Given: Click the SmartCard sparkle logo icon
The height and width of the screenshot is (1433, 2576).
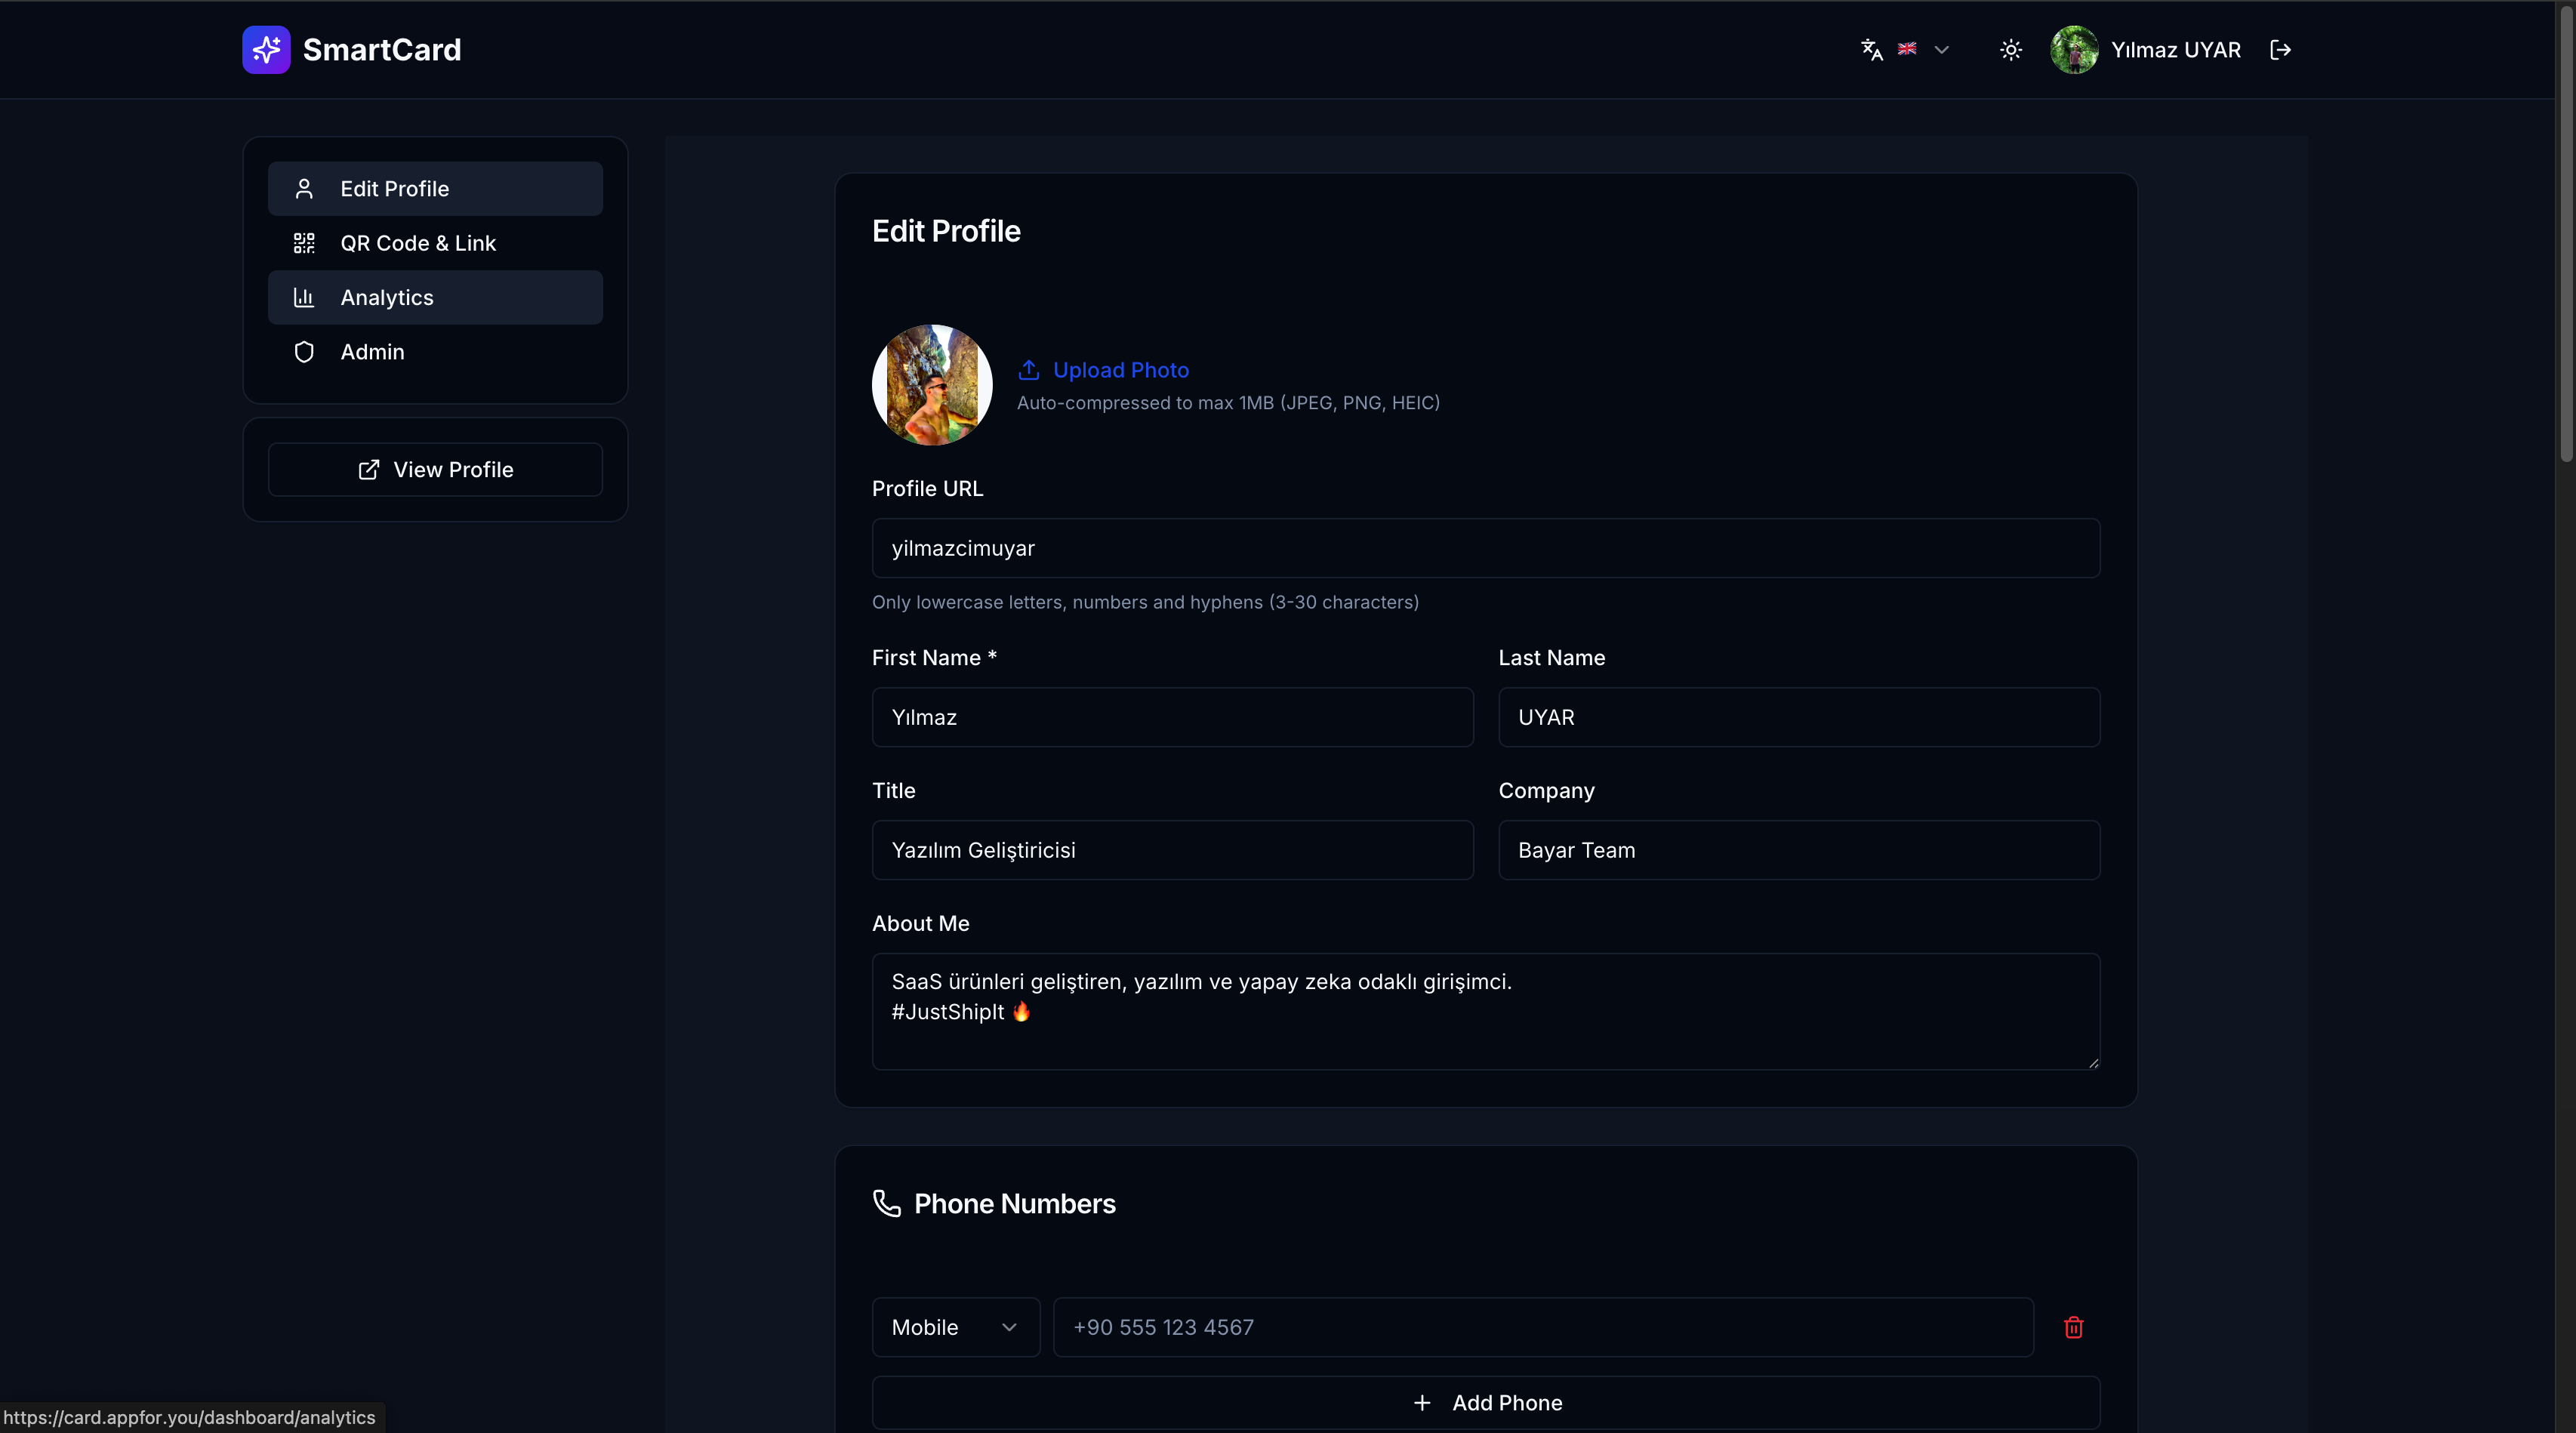Looking at the screenshot, I should click(x=265, y=49).
